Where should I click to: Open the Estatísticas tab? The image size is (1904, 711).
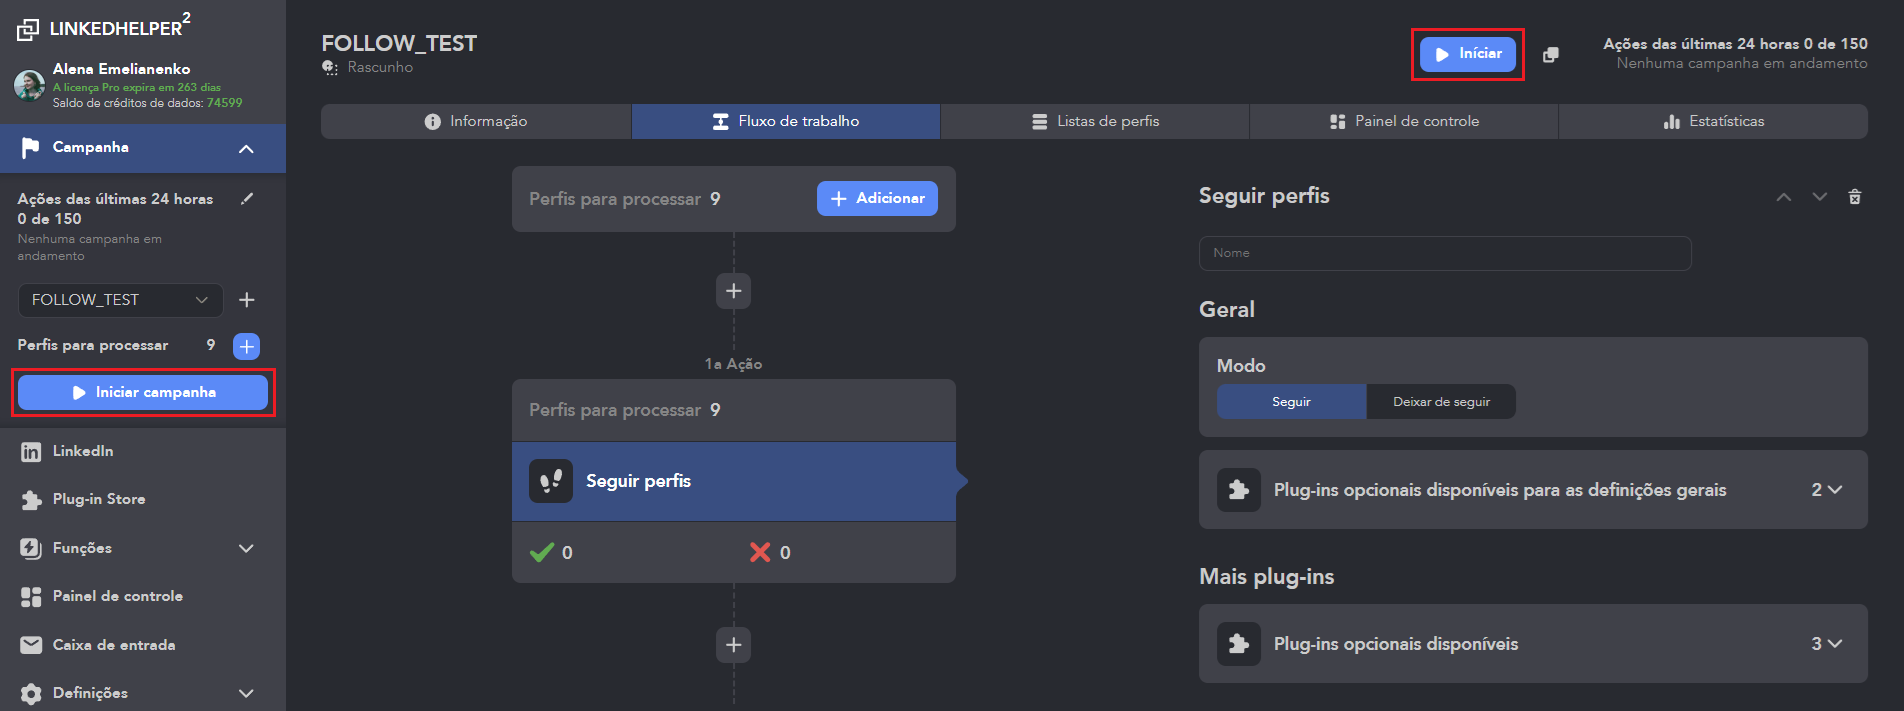(1713, 121)
